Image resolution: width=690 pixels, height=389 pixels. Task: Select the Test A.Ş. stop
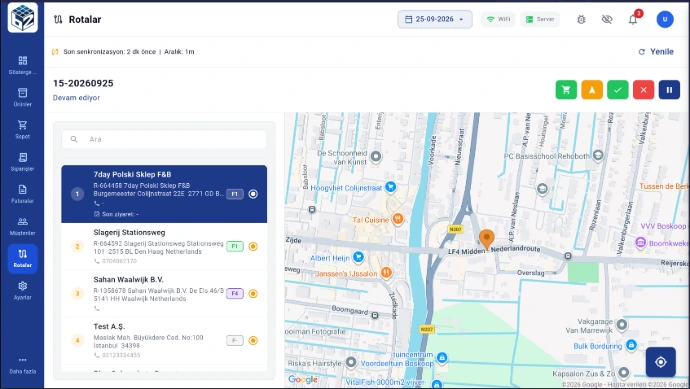tap(164, 341)
